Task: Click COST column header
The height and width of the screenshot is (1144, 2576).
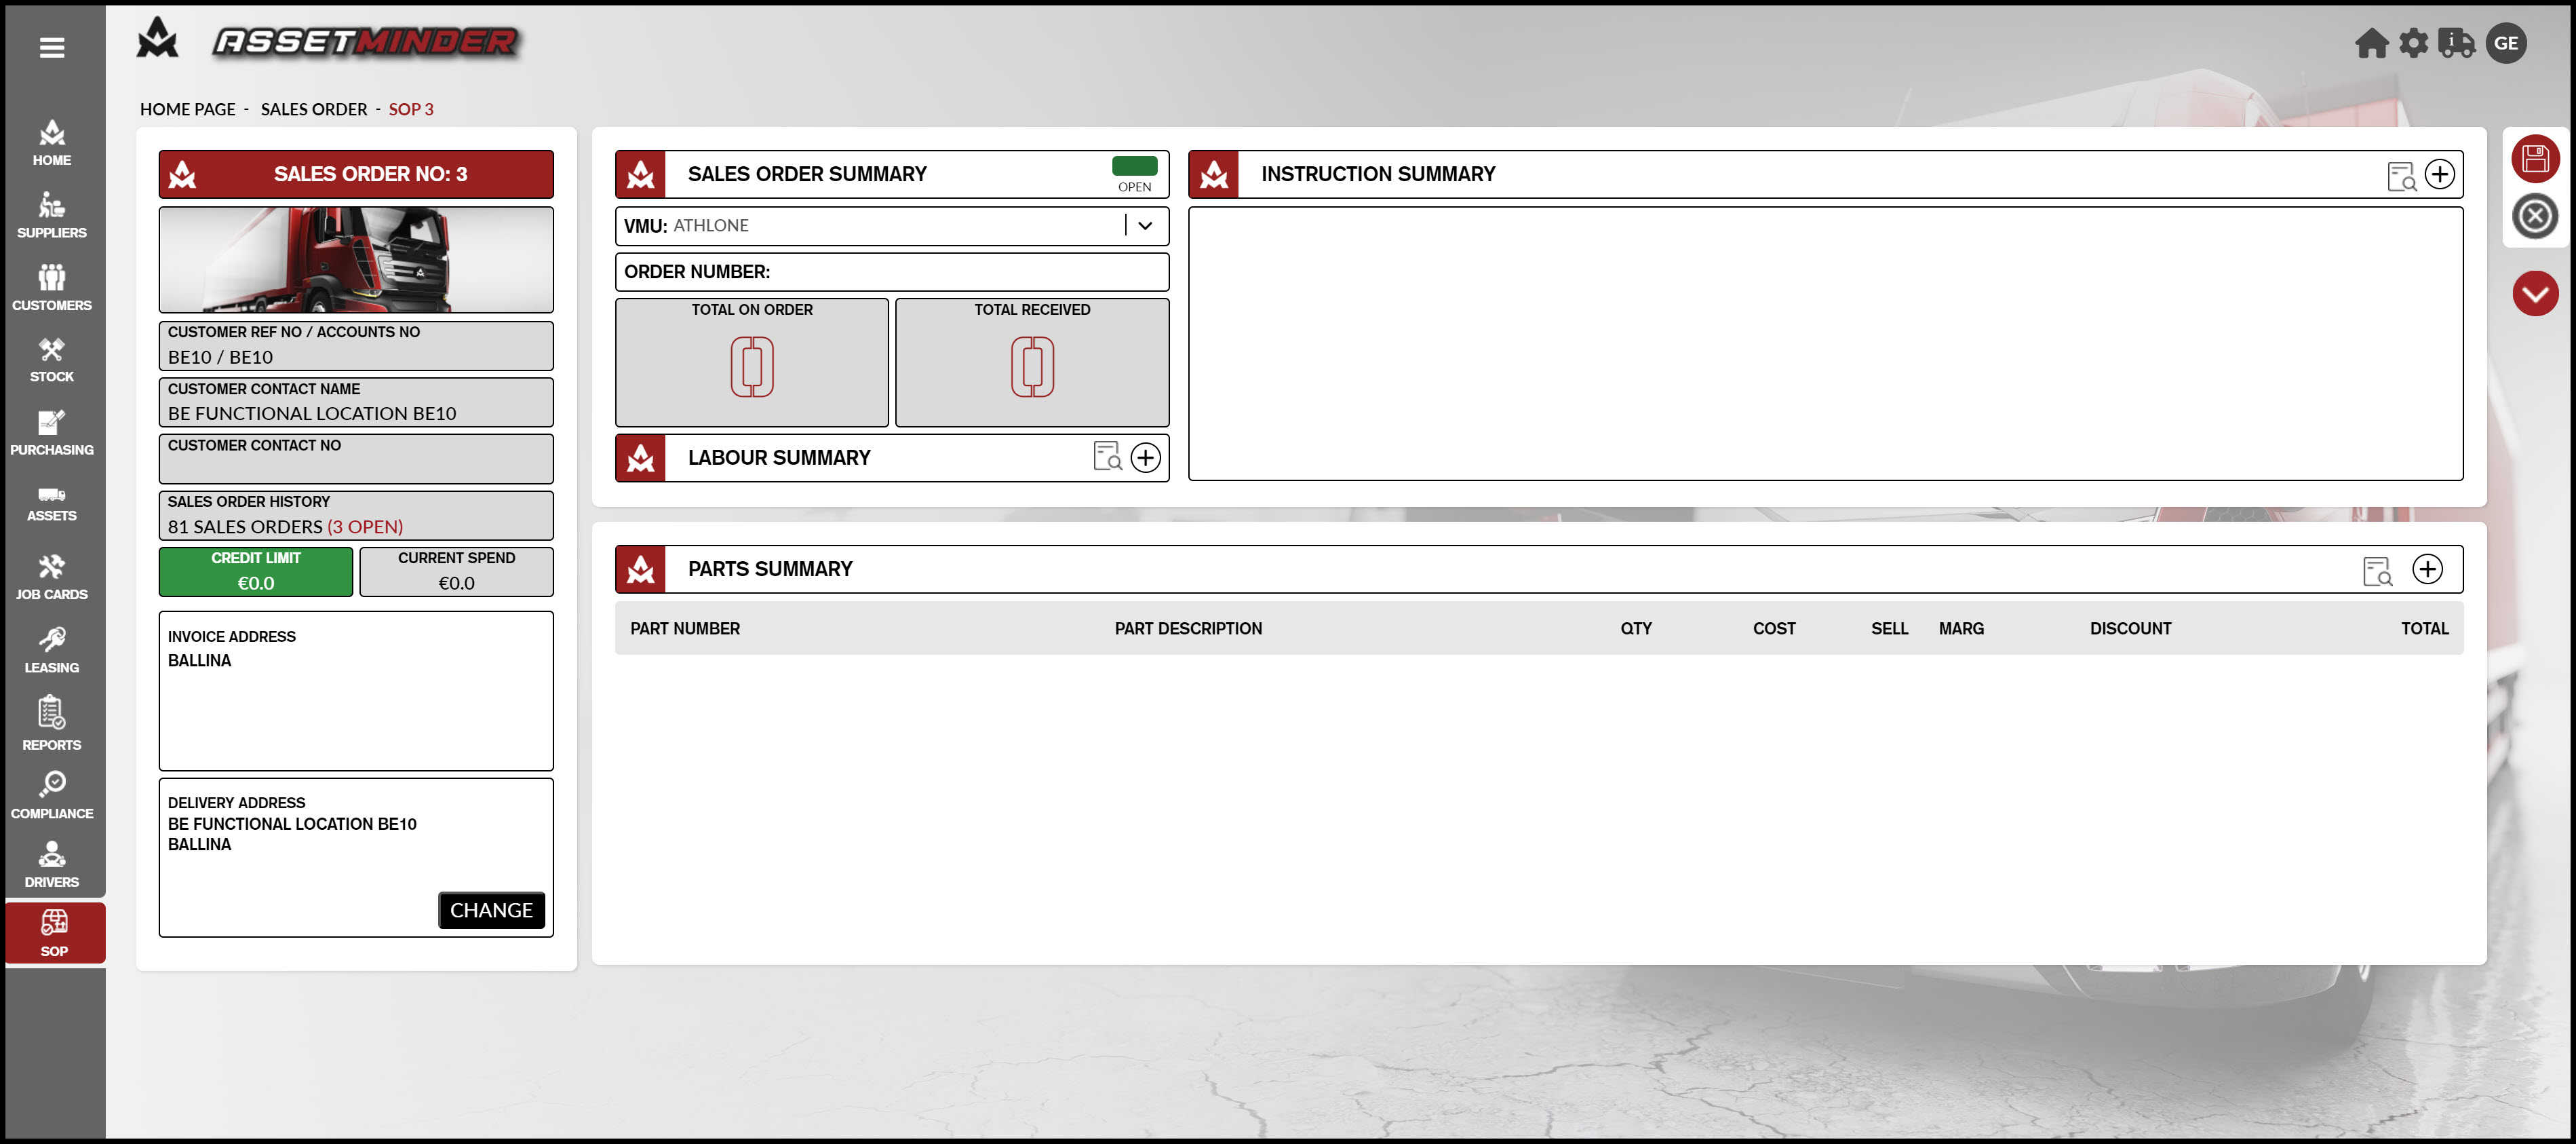Action: coord(1774,629)
